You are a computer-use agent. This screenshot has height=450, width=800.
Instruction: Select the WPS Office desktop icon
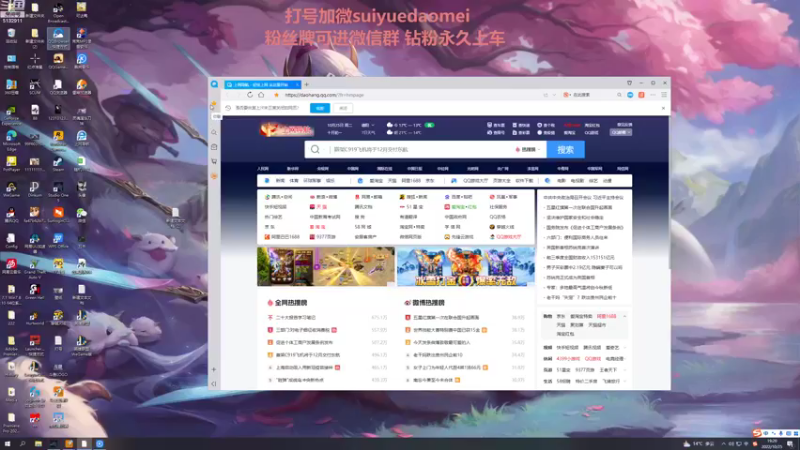(x=58, y=241)
